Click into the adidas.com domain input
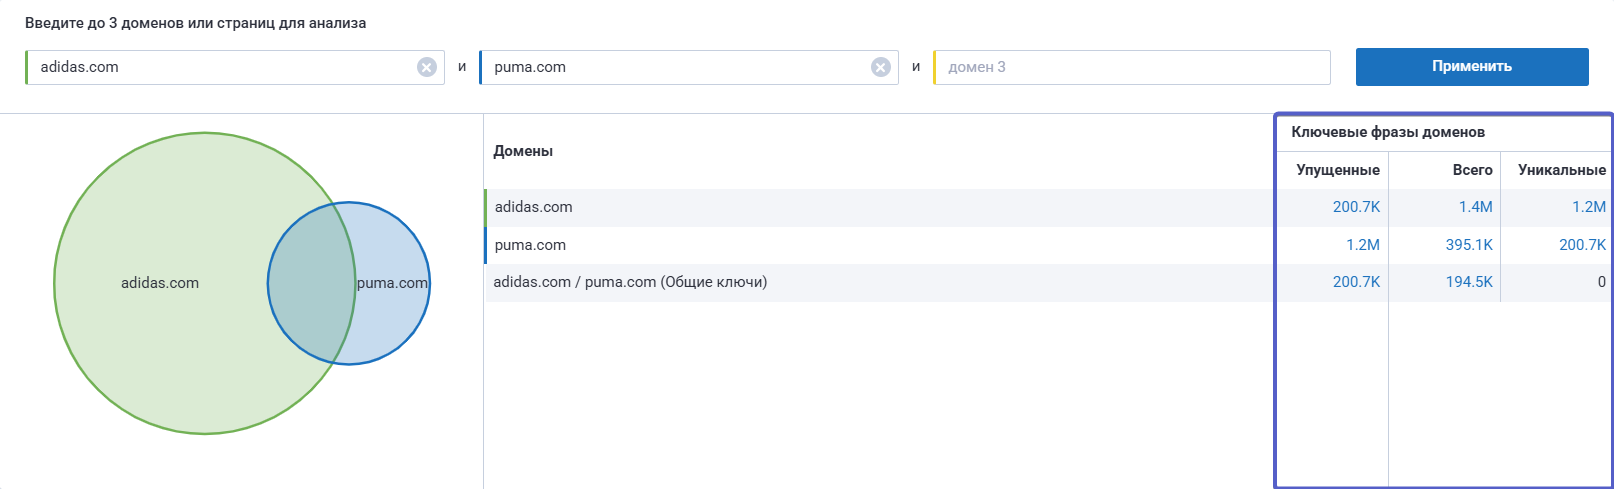 point(220,67)
